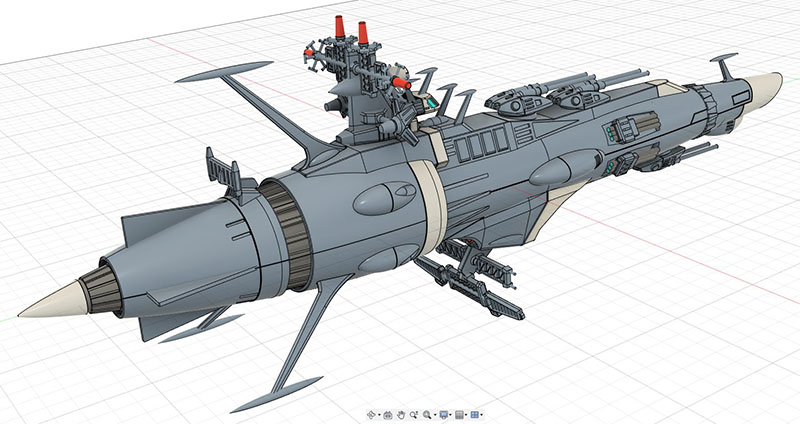The height and width of the screenshot is (424, 800).
Task: Open the Display Settings dropdown arrow
Action: coord(451,415)
